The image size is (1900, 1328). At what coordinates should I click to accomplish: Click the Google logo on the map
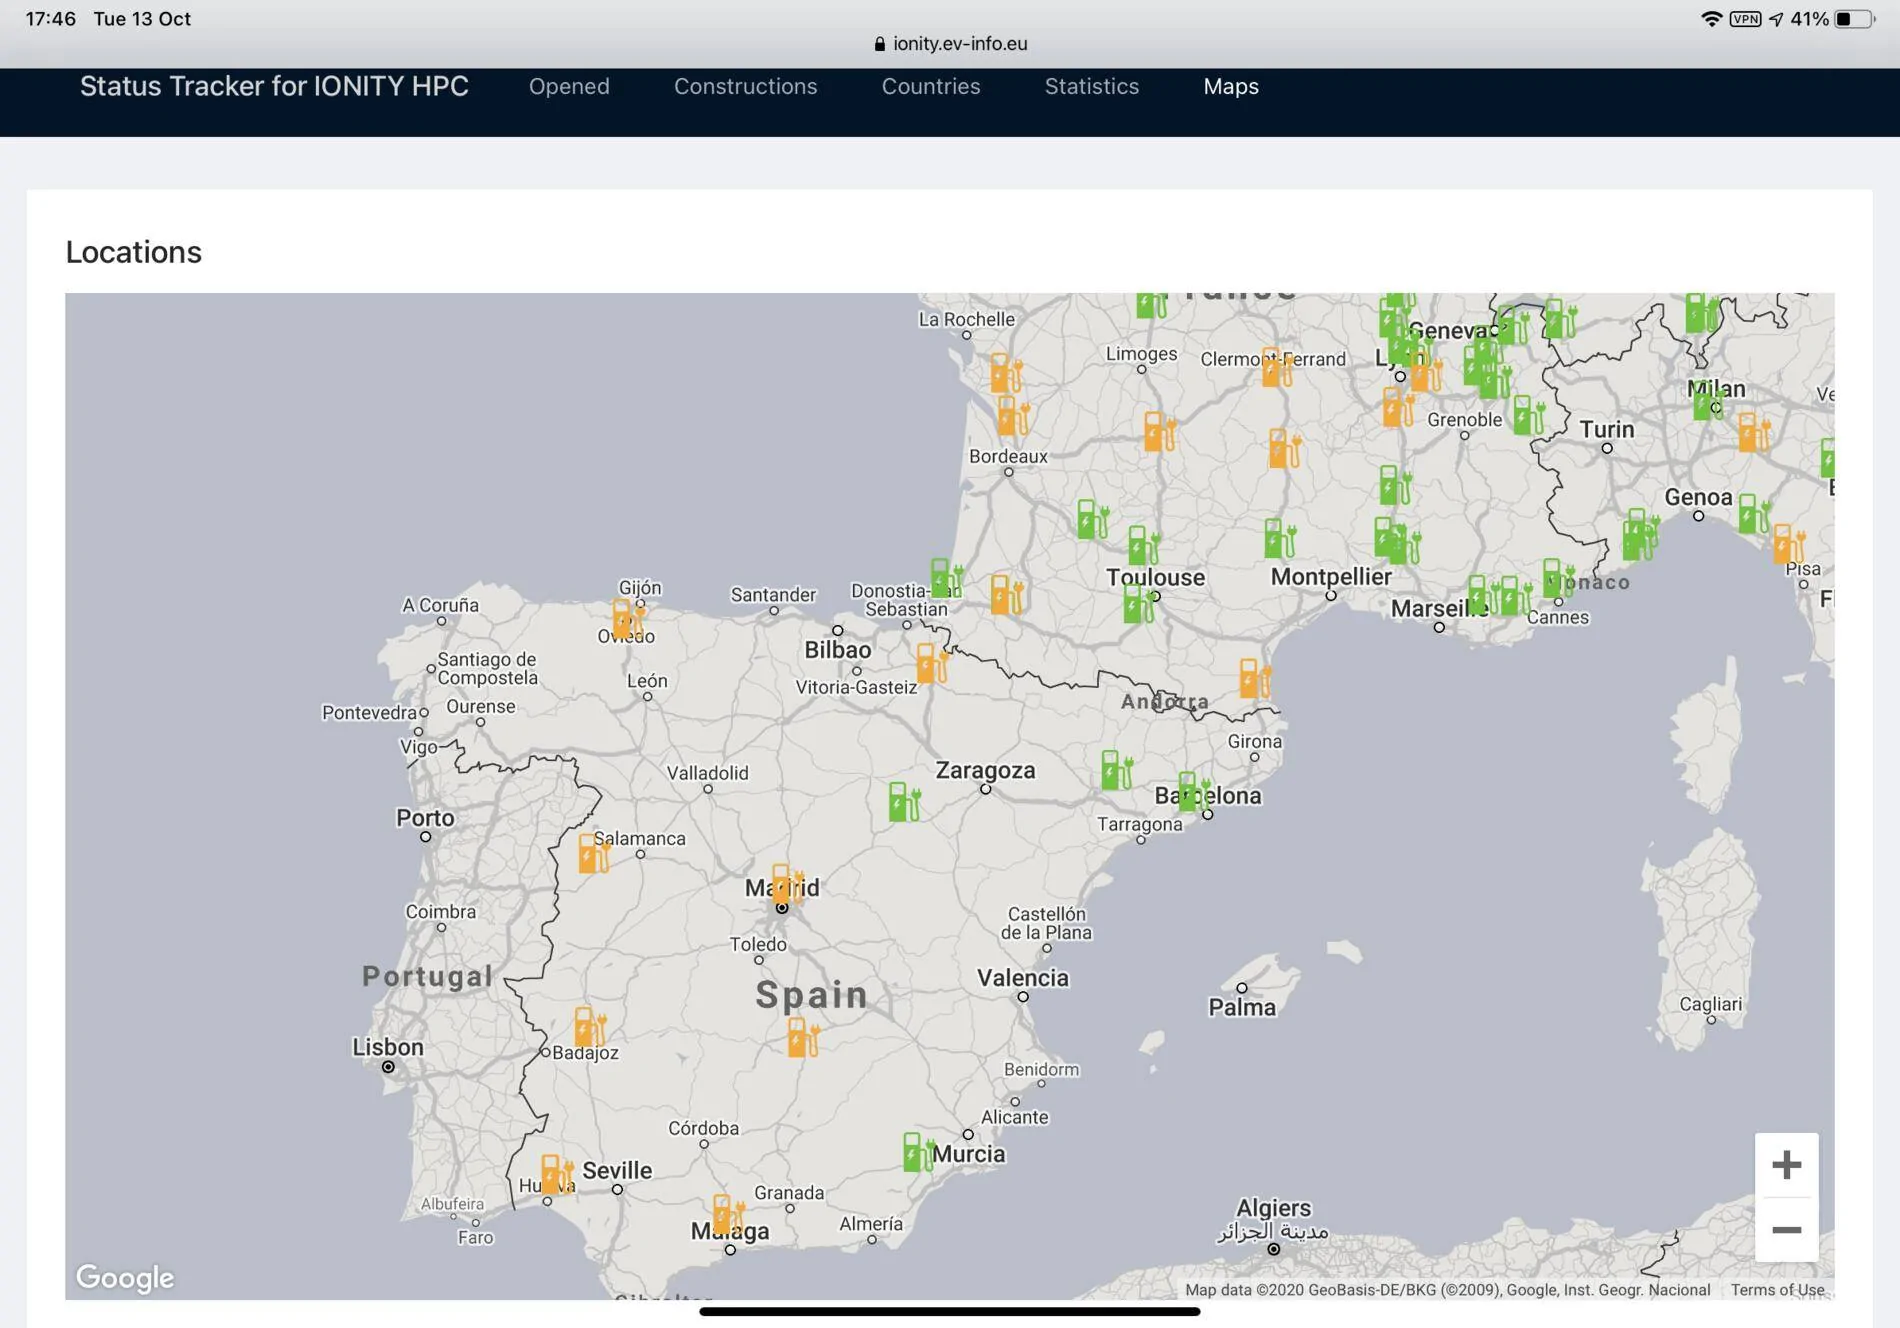tap(125, 1277)
